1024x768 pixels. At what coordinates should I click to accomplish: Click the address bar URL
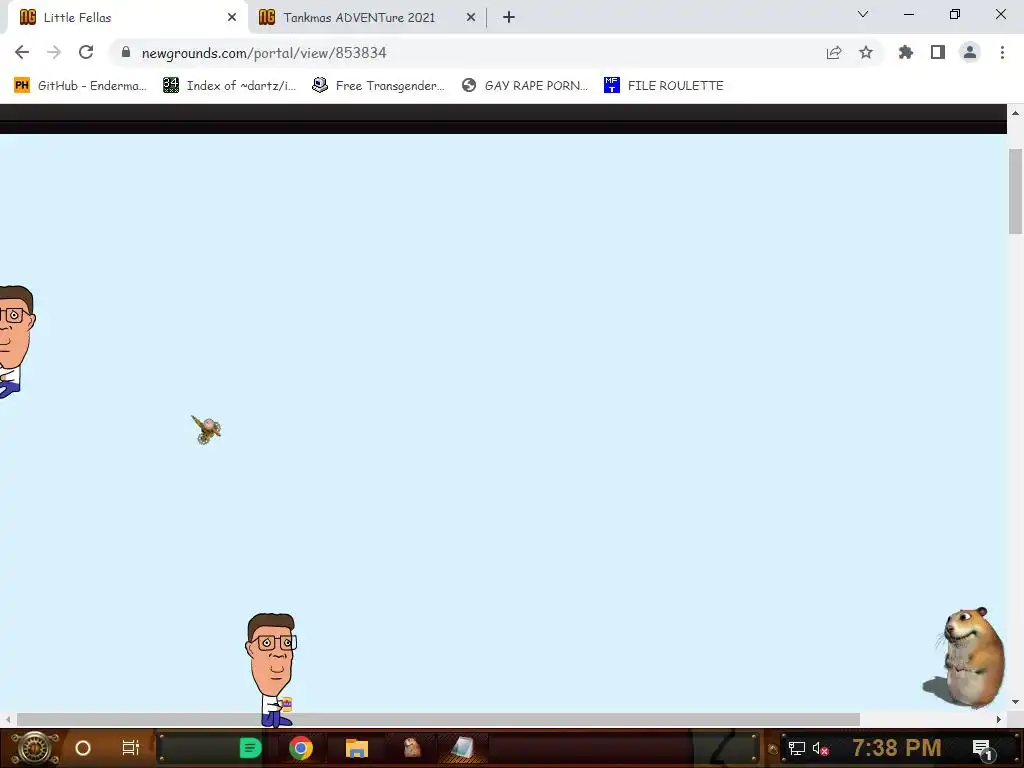point(264,53)
